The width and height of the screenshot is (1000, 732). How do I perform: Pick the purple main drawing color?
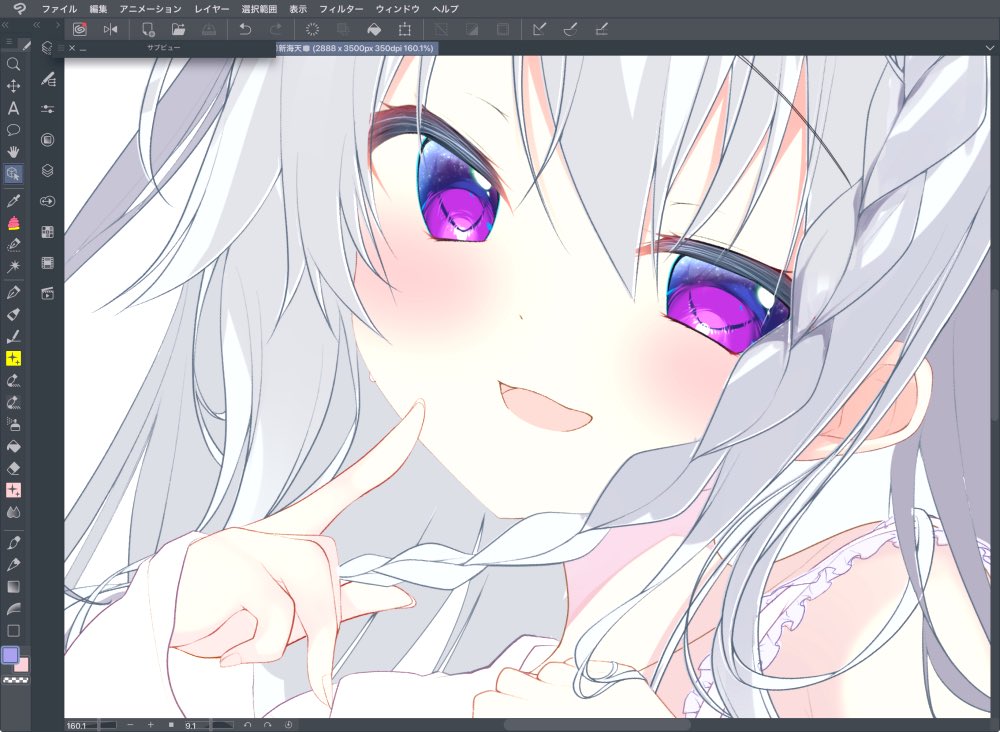click(x=10, y=655)
